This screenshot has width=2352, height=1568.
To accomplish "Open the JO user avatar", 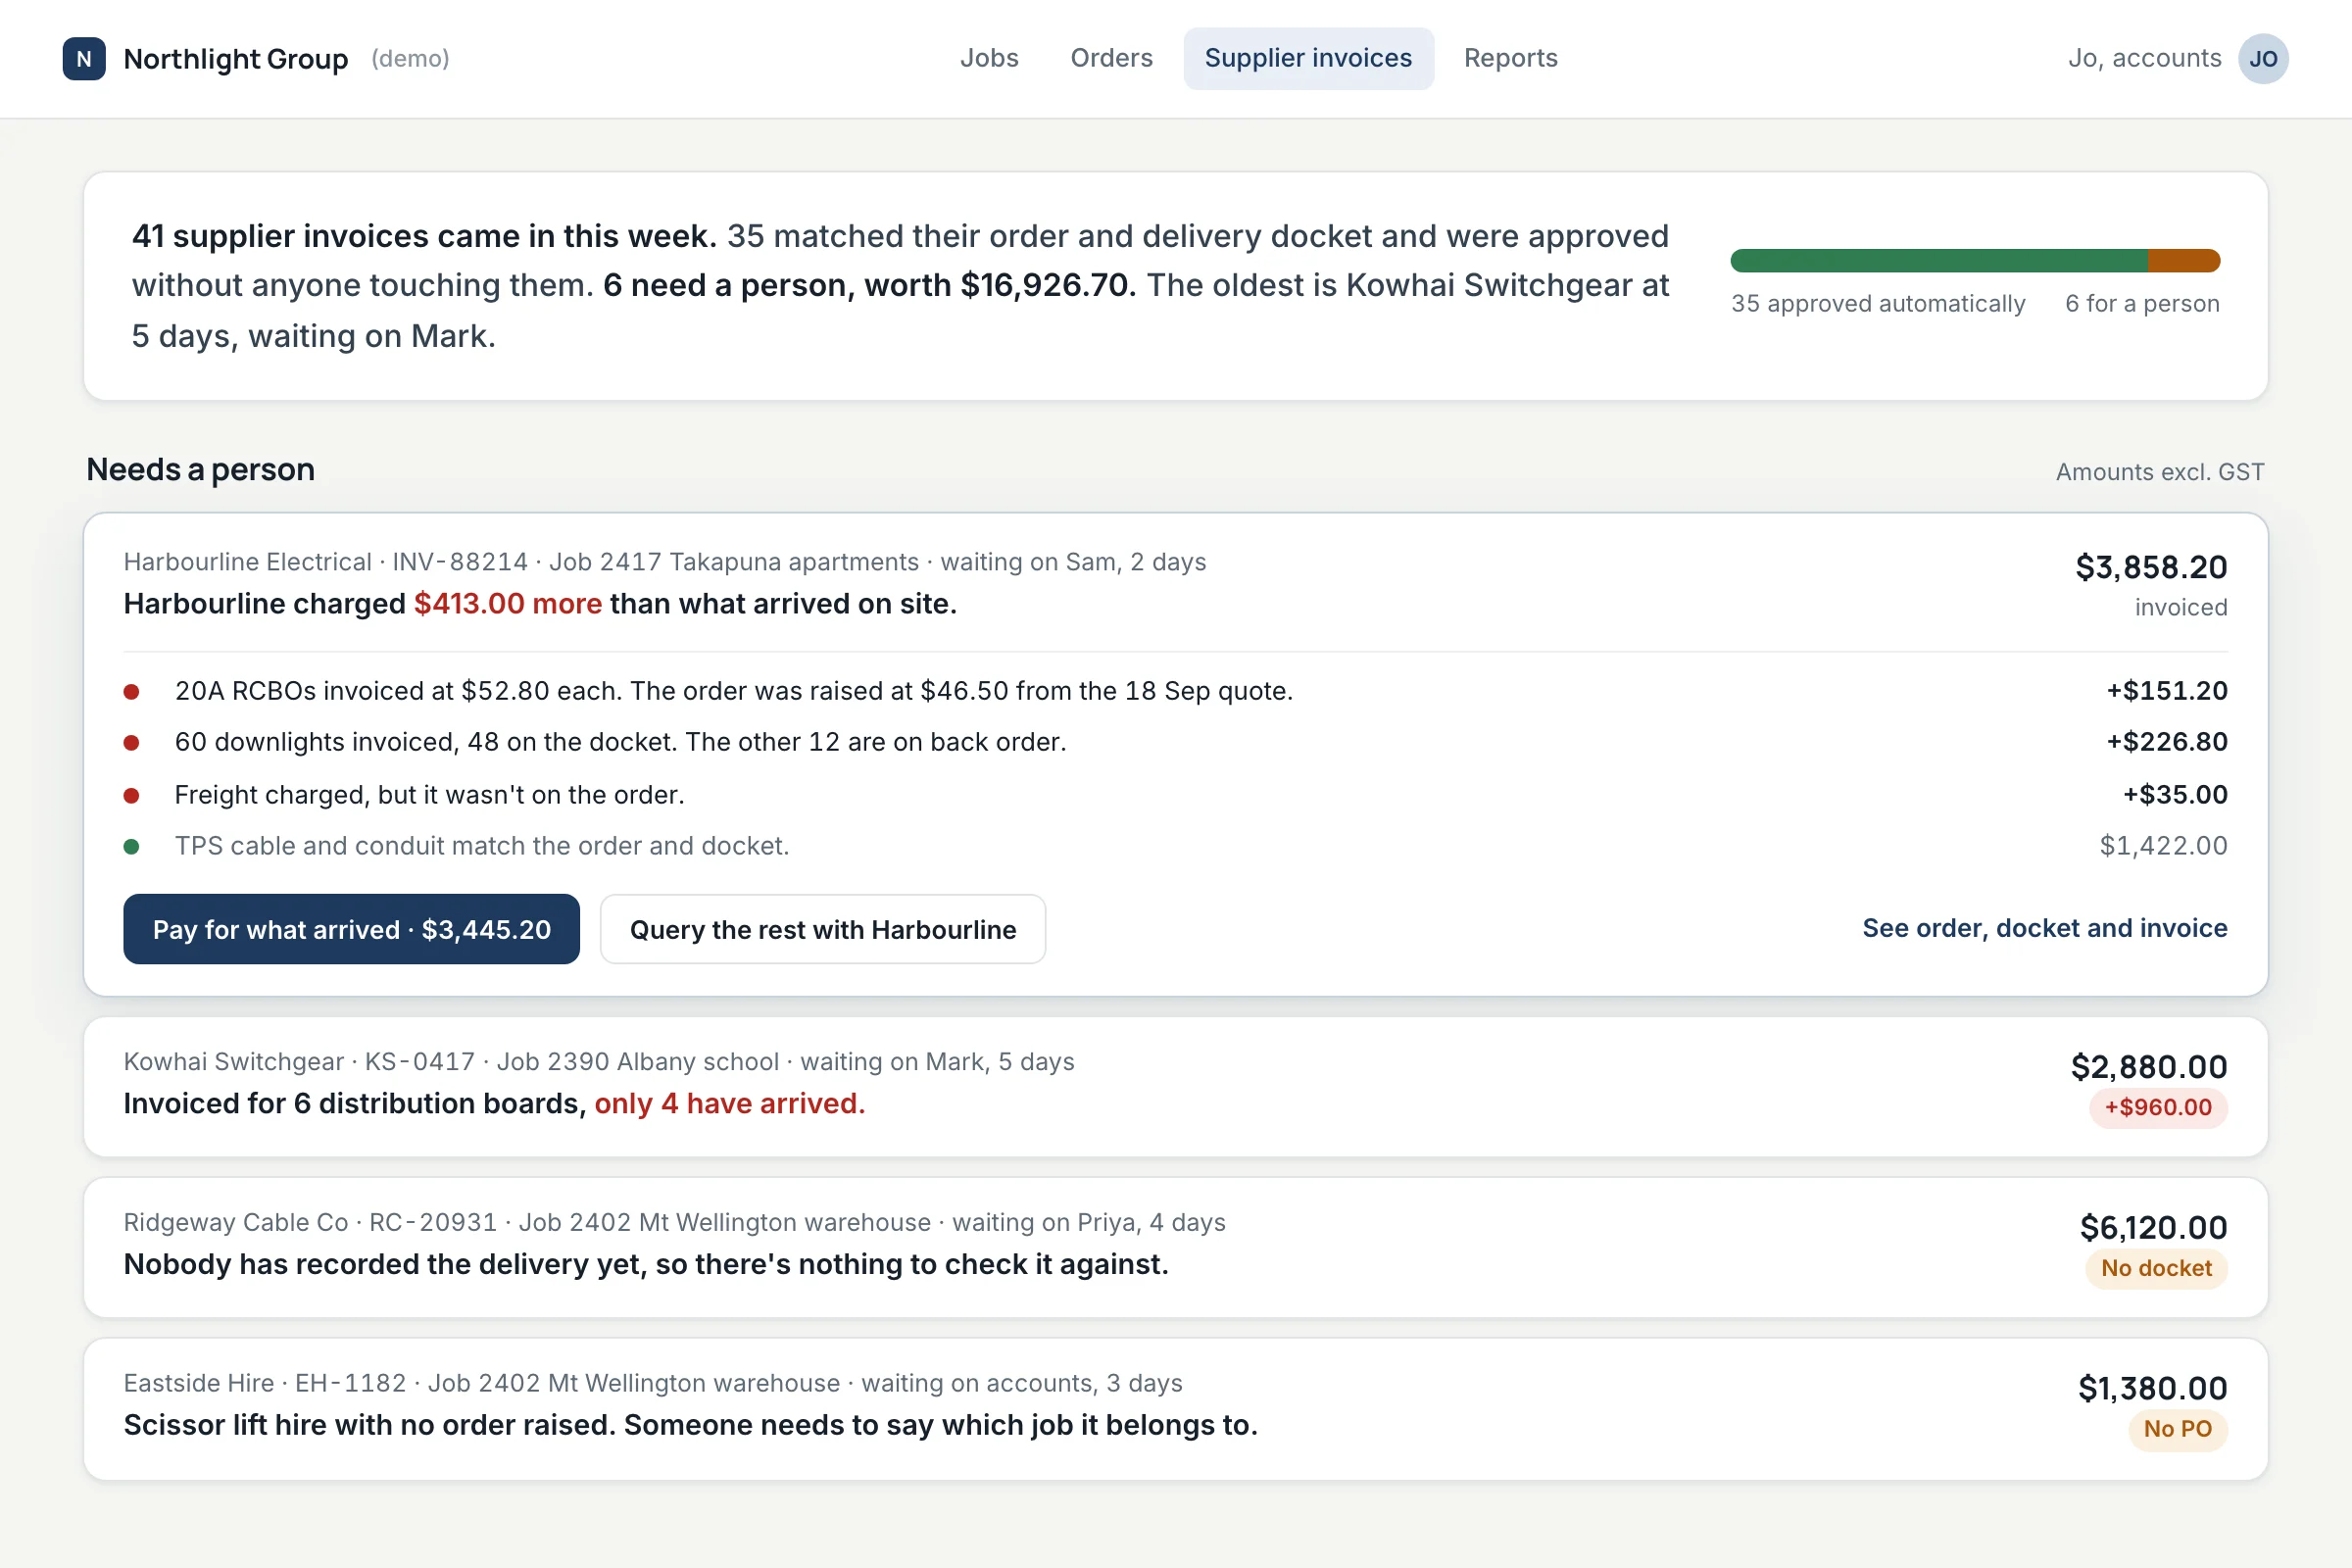I will (2263, 59).
